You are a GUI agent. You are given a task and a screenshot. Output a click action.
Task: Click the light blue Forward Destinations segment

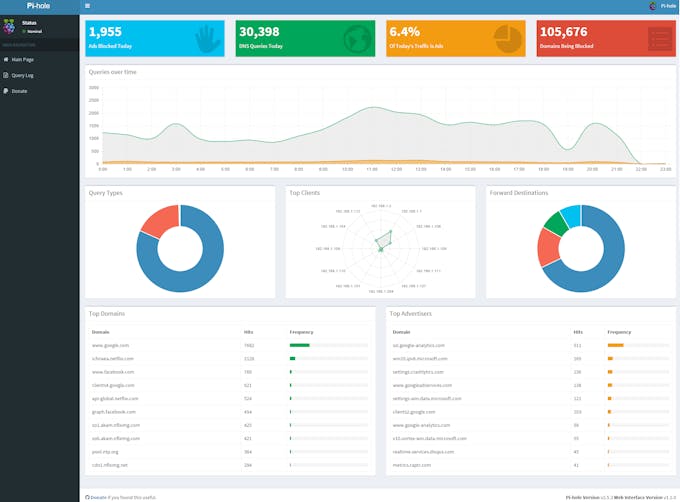571,214
